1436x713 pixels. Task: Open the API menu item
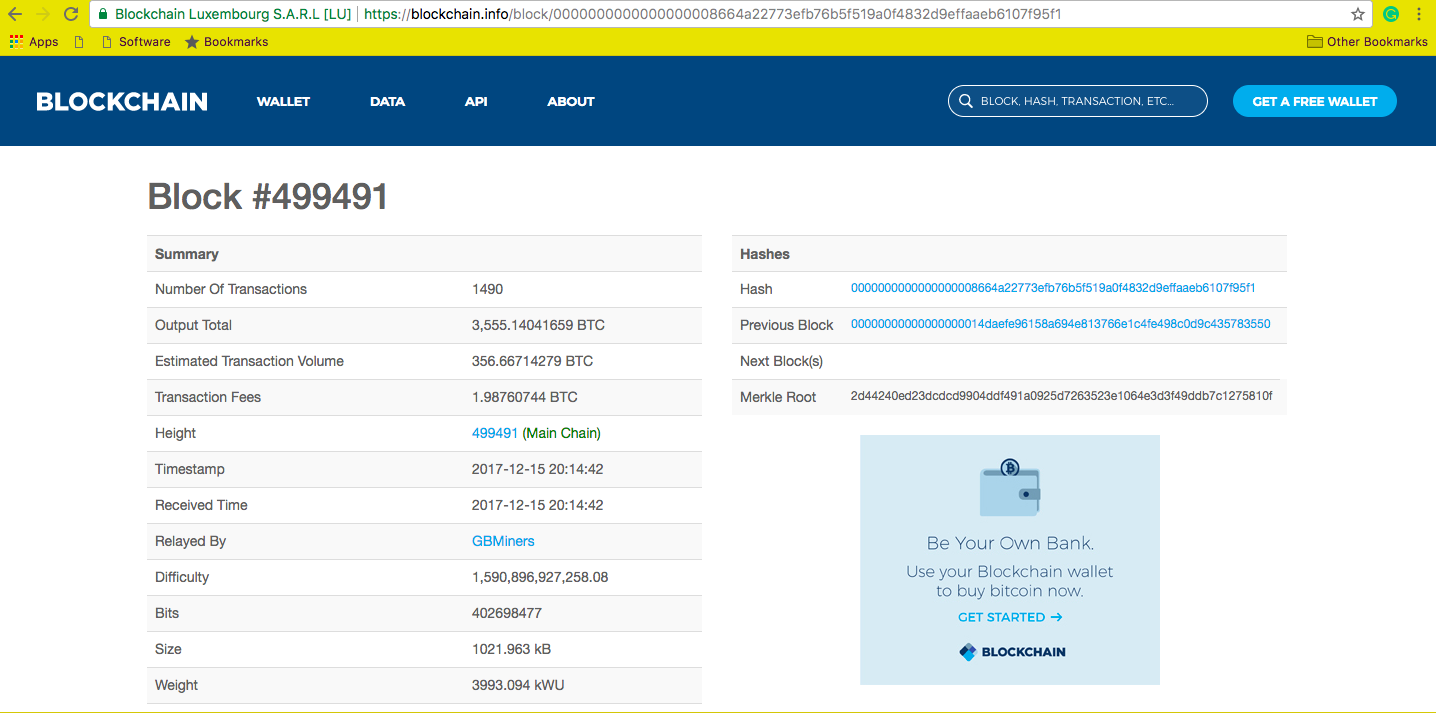pos(476,101)
